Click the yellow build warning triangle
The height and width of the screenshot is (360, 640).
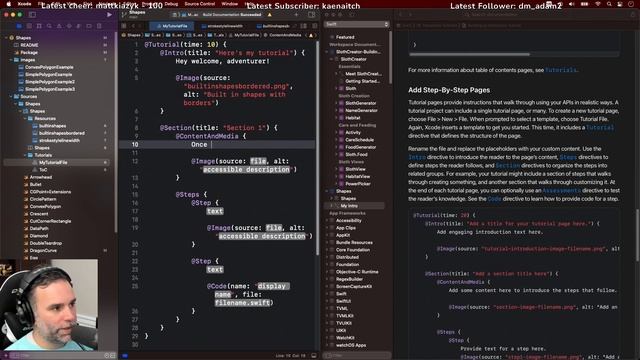coord(269,15)
